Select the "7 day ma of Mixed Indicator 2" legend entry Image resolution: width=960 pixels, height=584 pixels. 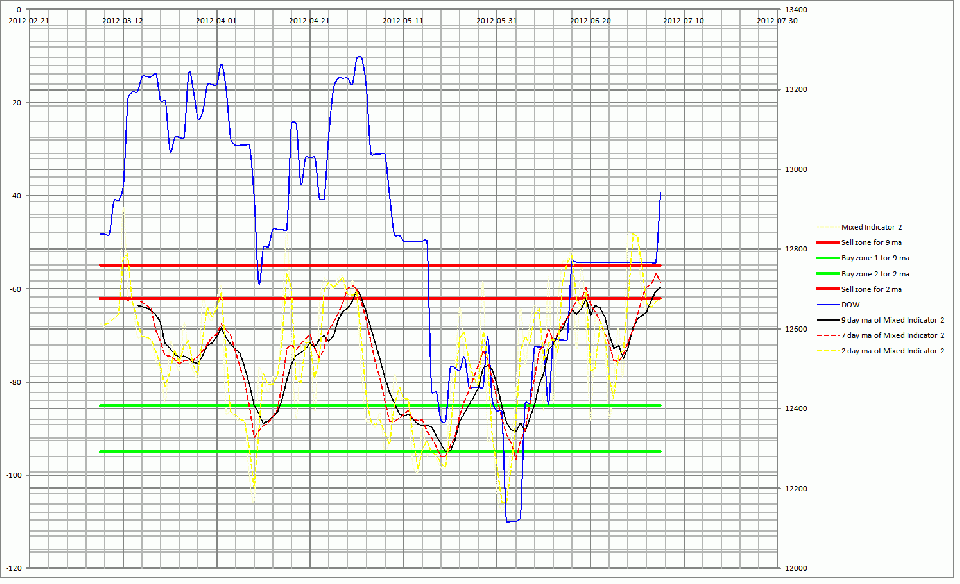(x=881, y=335)
